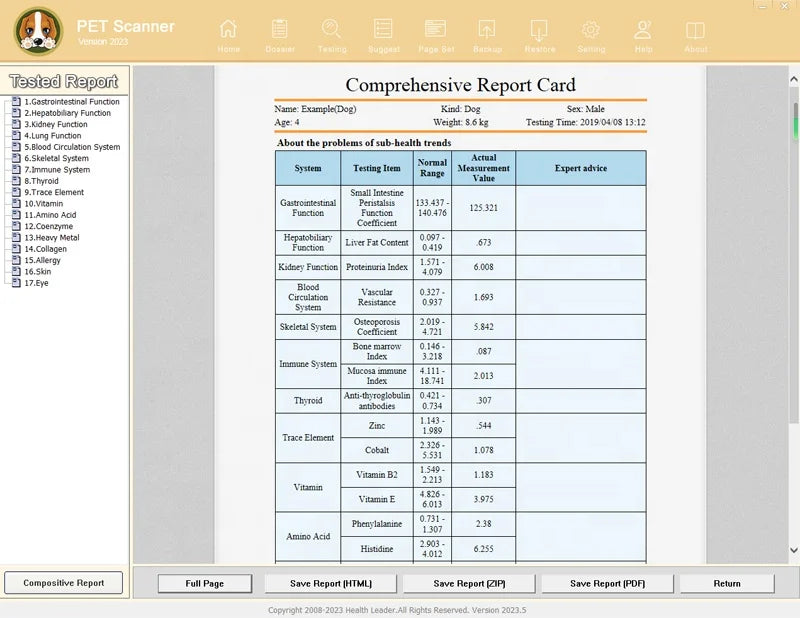The height and width of the screenshot is (618, 800).
Task: Open the Home toolbar icon
Action: click(228, 29)
